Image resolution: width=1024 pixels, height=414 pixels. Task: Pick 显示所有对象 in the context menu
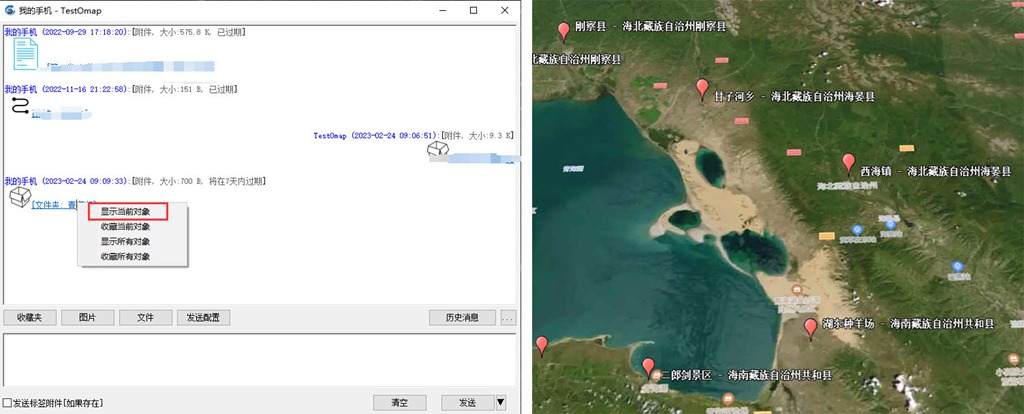click(126, 241)
